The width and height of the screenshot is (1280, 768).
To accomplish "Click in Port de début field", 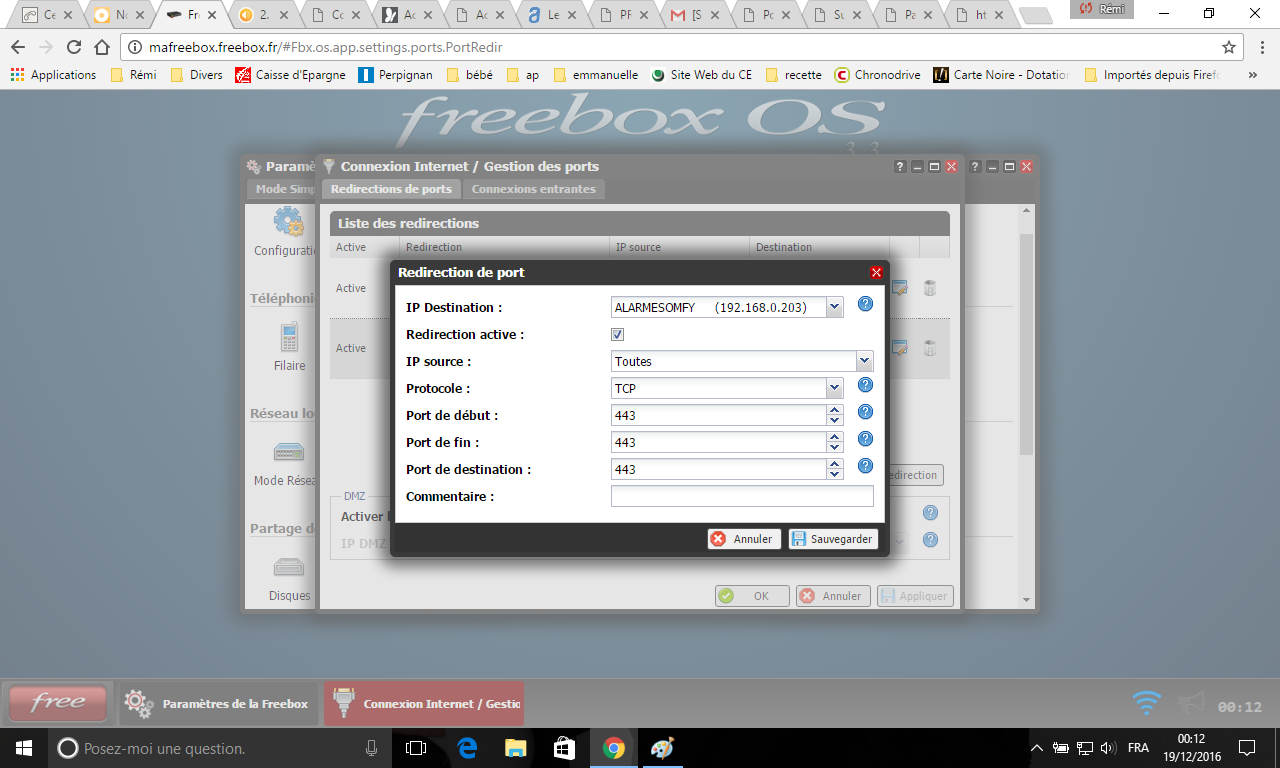I will pyautogui.click(x=719, y=415).
